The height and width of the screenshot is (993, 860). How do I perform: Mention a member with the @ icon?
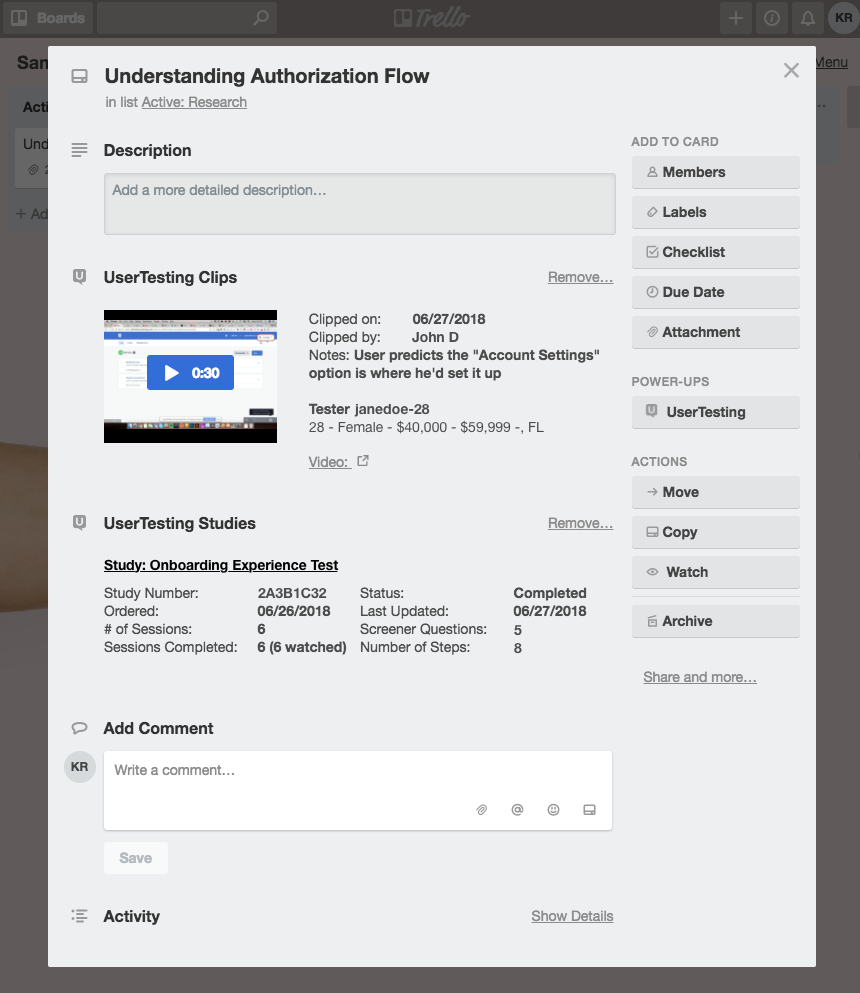point(517,809)
